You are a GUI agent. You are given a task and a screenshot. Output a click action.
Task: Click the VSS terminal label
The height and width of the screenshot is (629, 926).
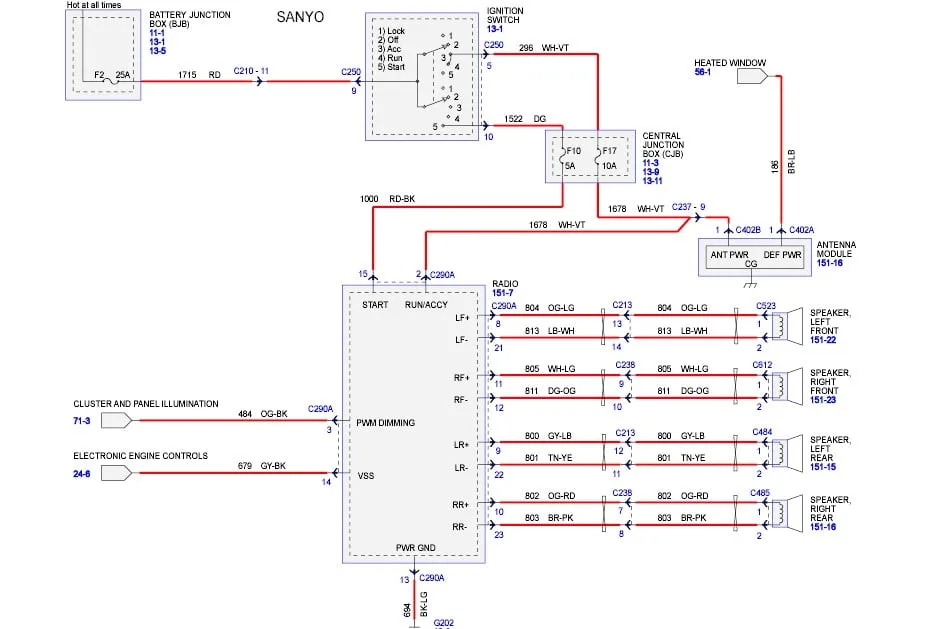366,475
